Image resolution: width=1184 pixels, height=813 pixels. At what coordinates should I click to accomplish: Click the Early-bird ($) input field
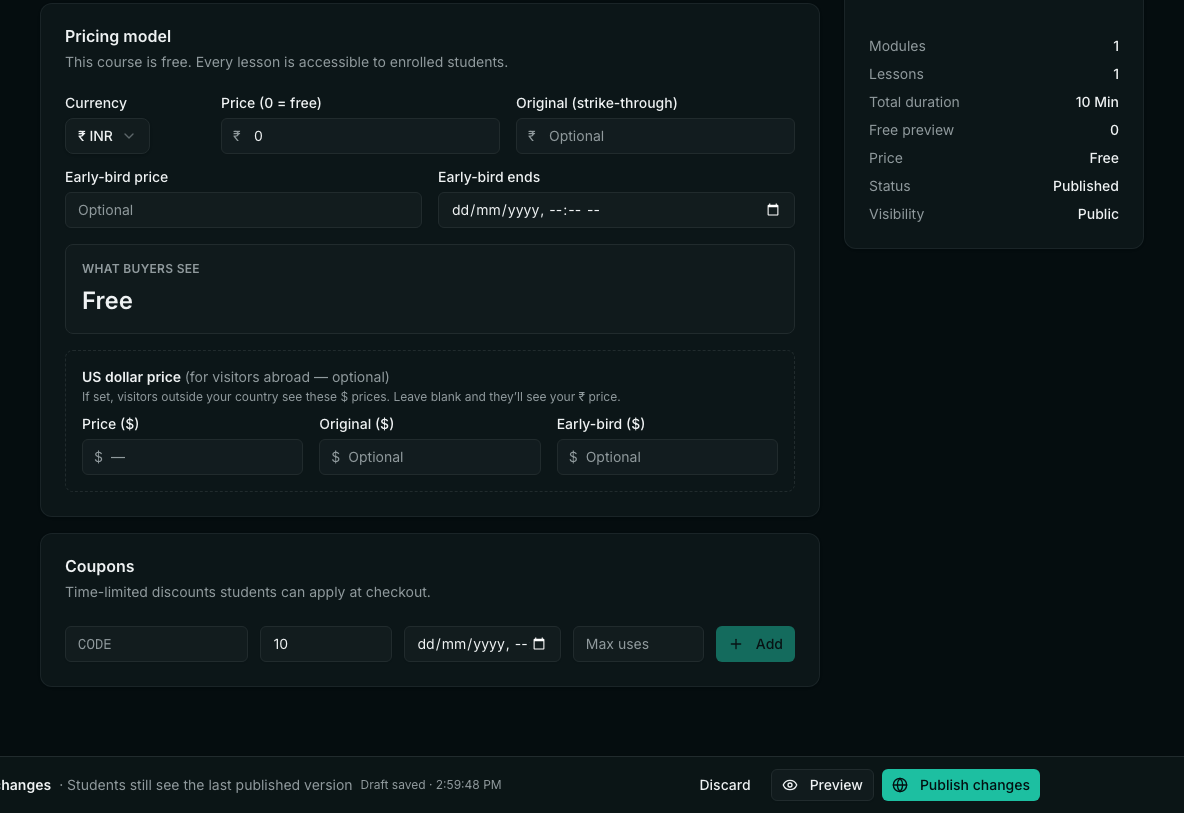(668, 457)
